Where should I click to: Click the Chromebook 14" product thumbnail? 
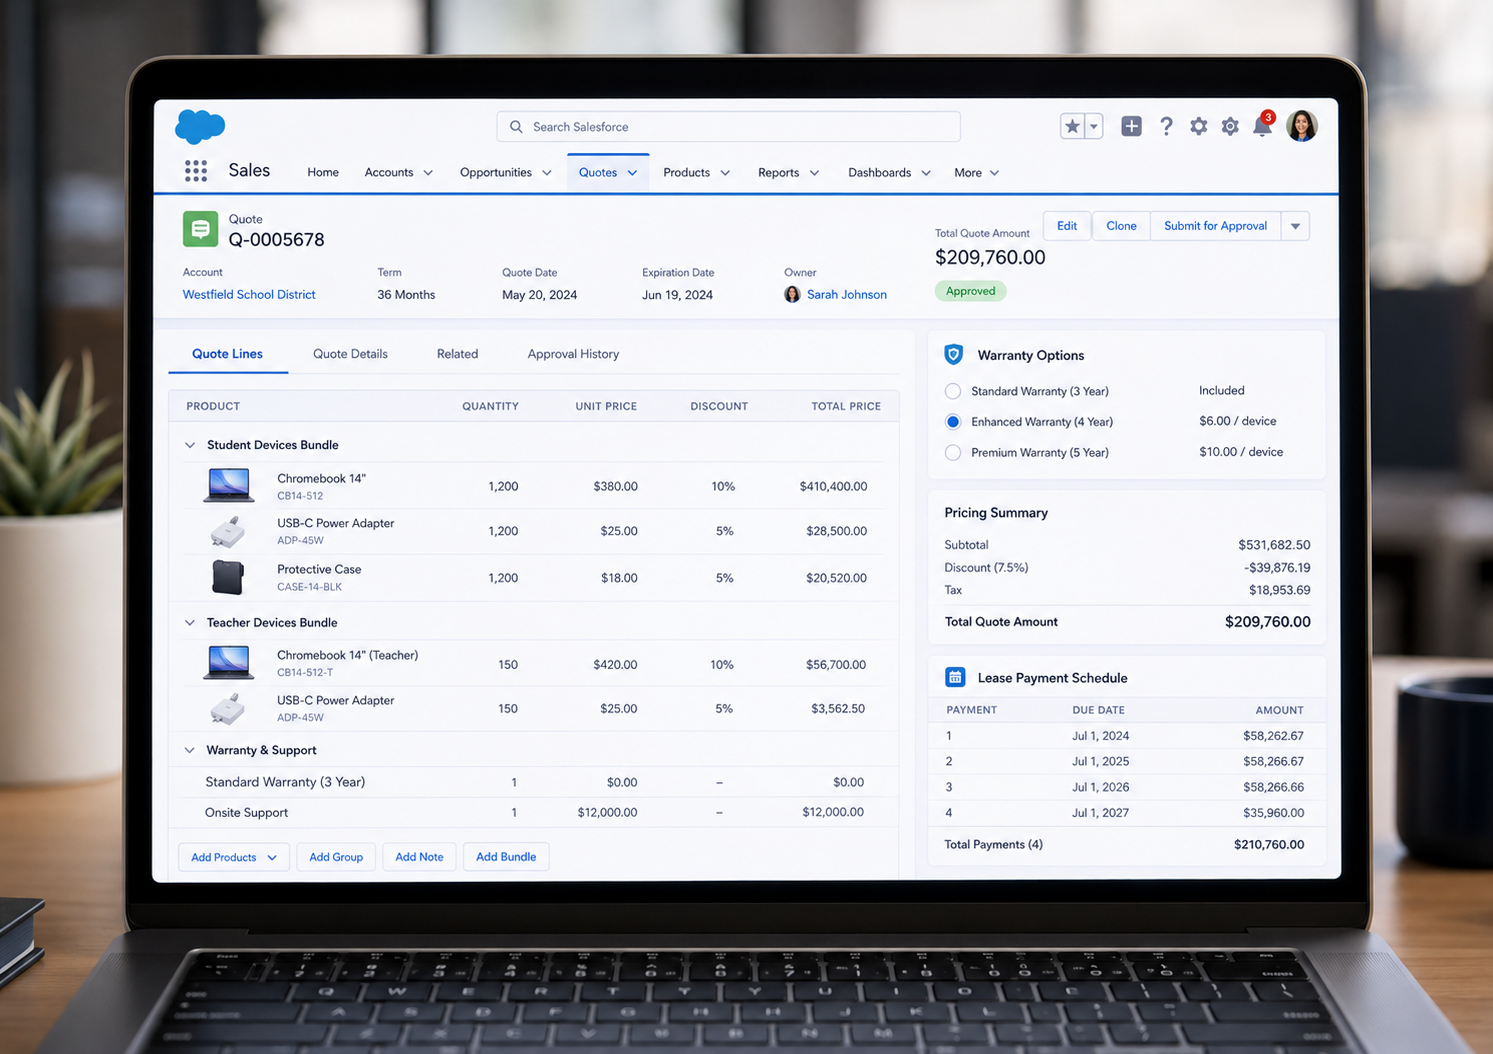229,486
